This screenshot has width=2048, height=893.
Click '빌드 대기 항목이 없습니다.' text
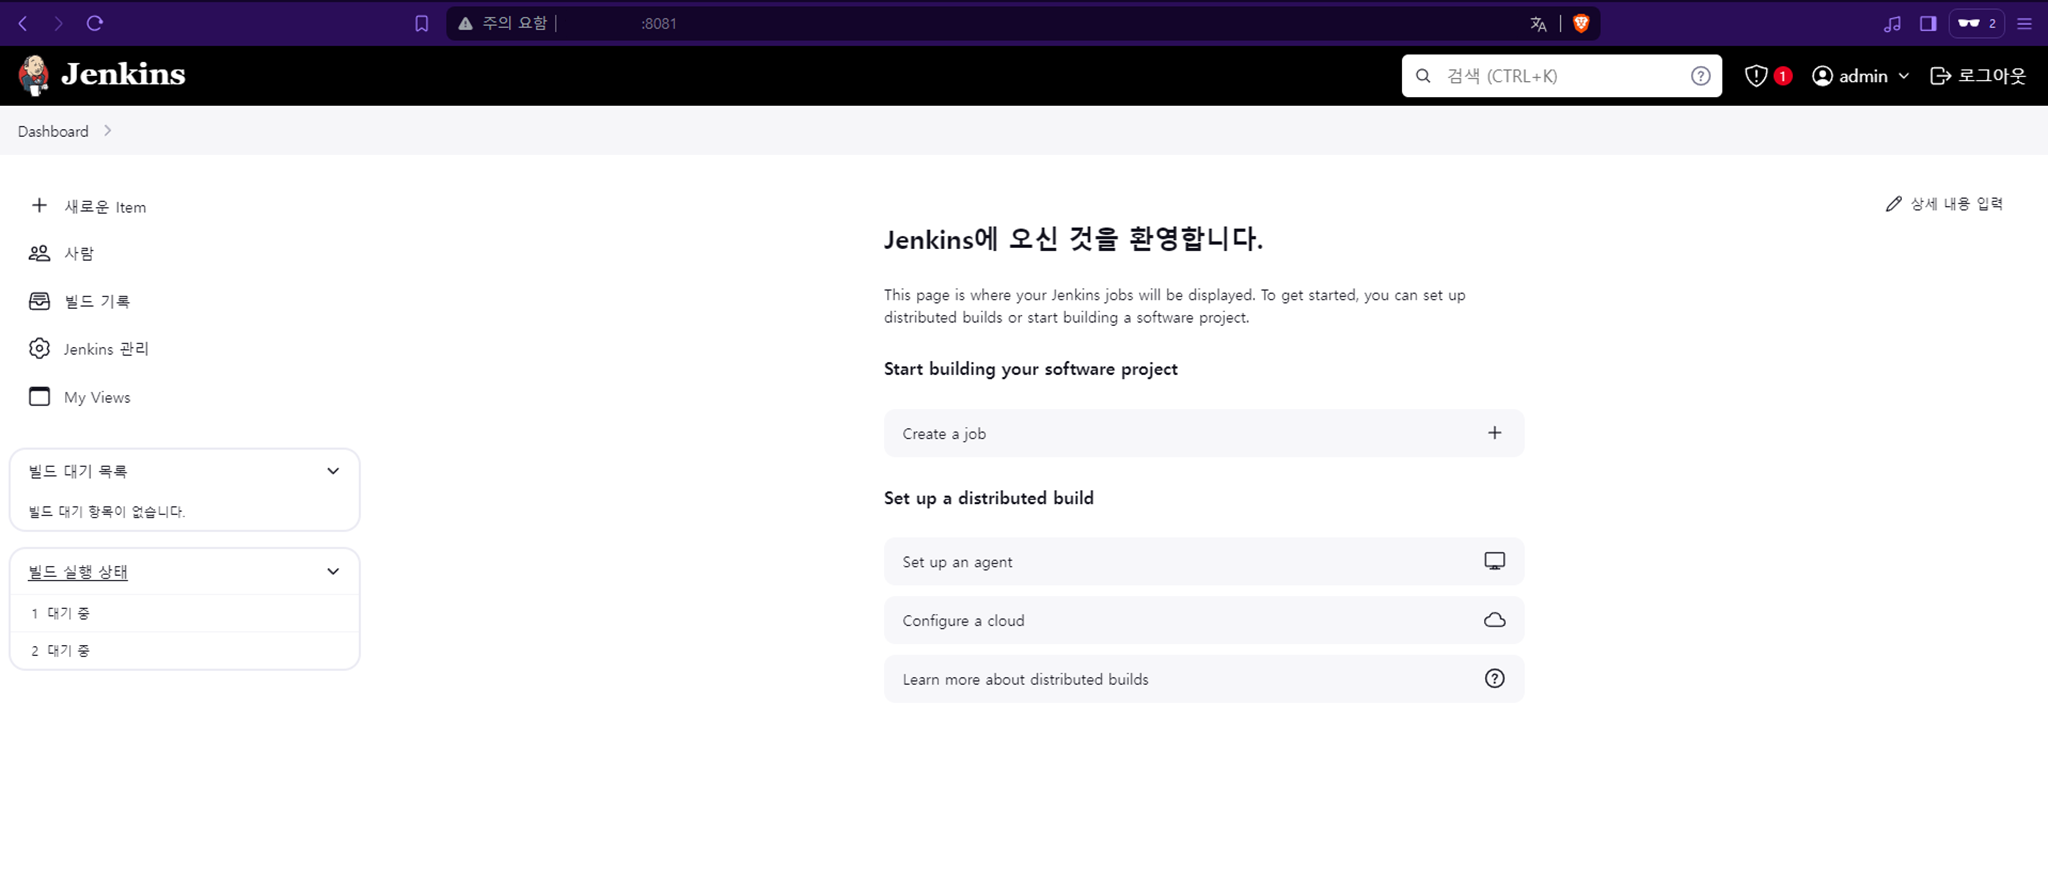pyautogui.click(x=107, y=512)
